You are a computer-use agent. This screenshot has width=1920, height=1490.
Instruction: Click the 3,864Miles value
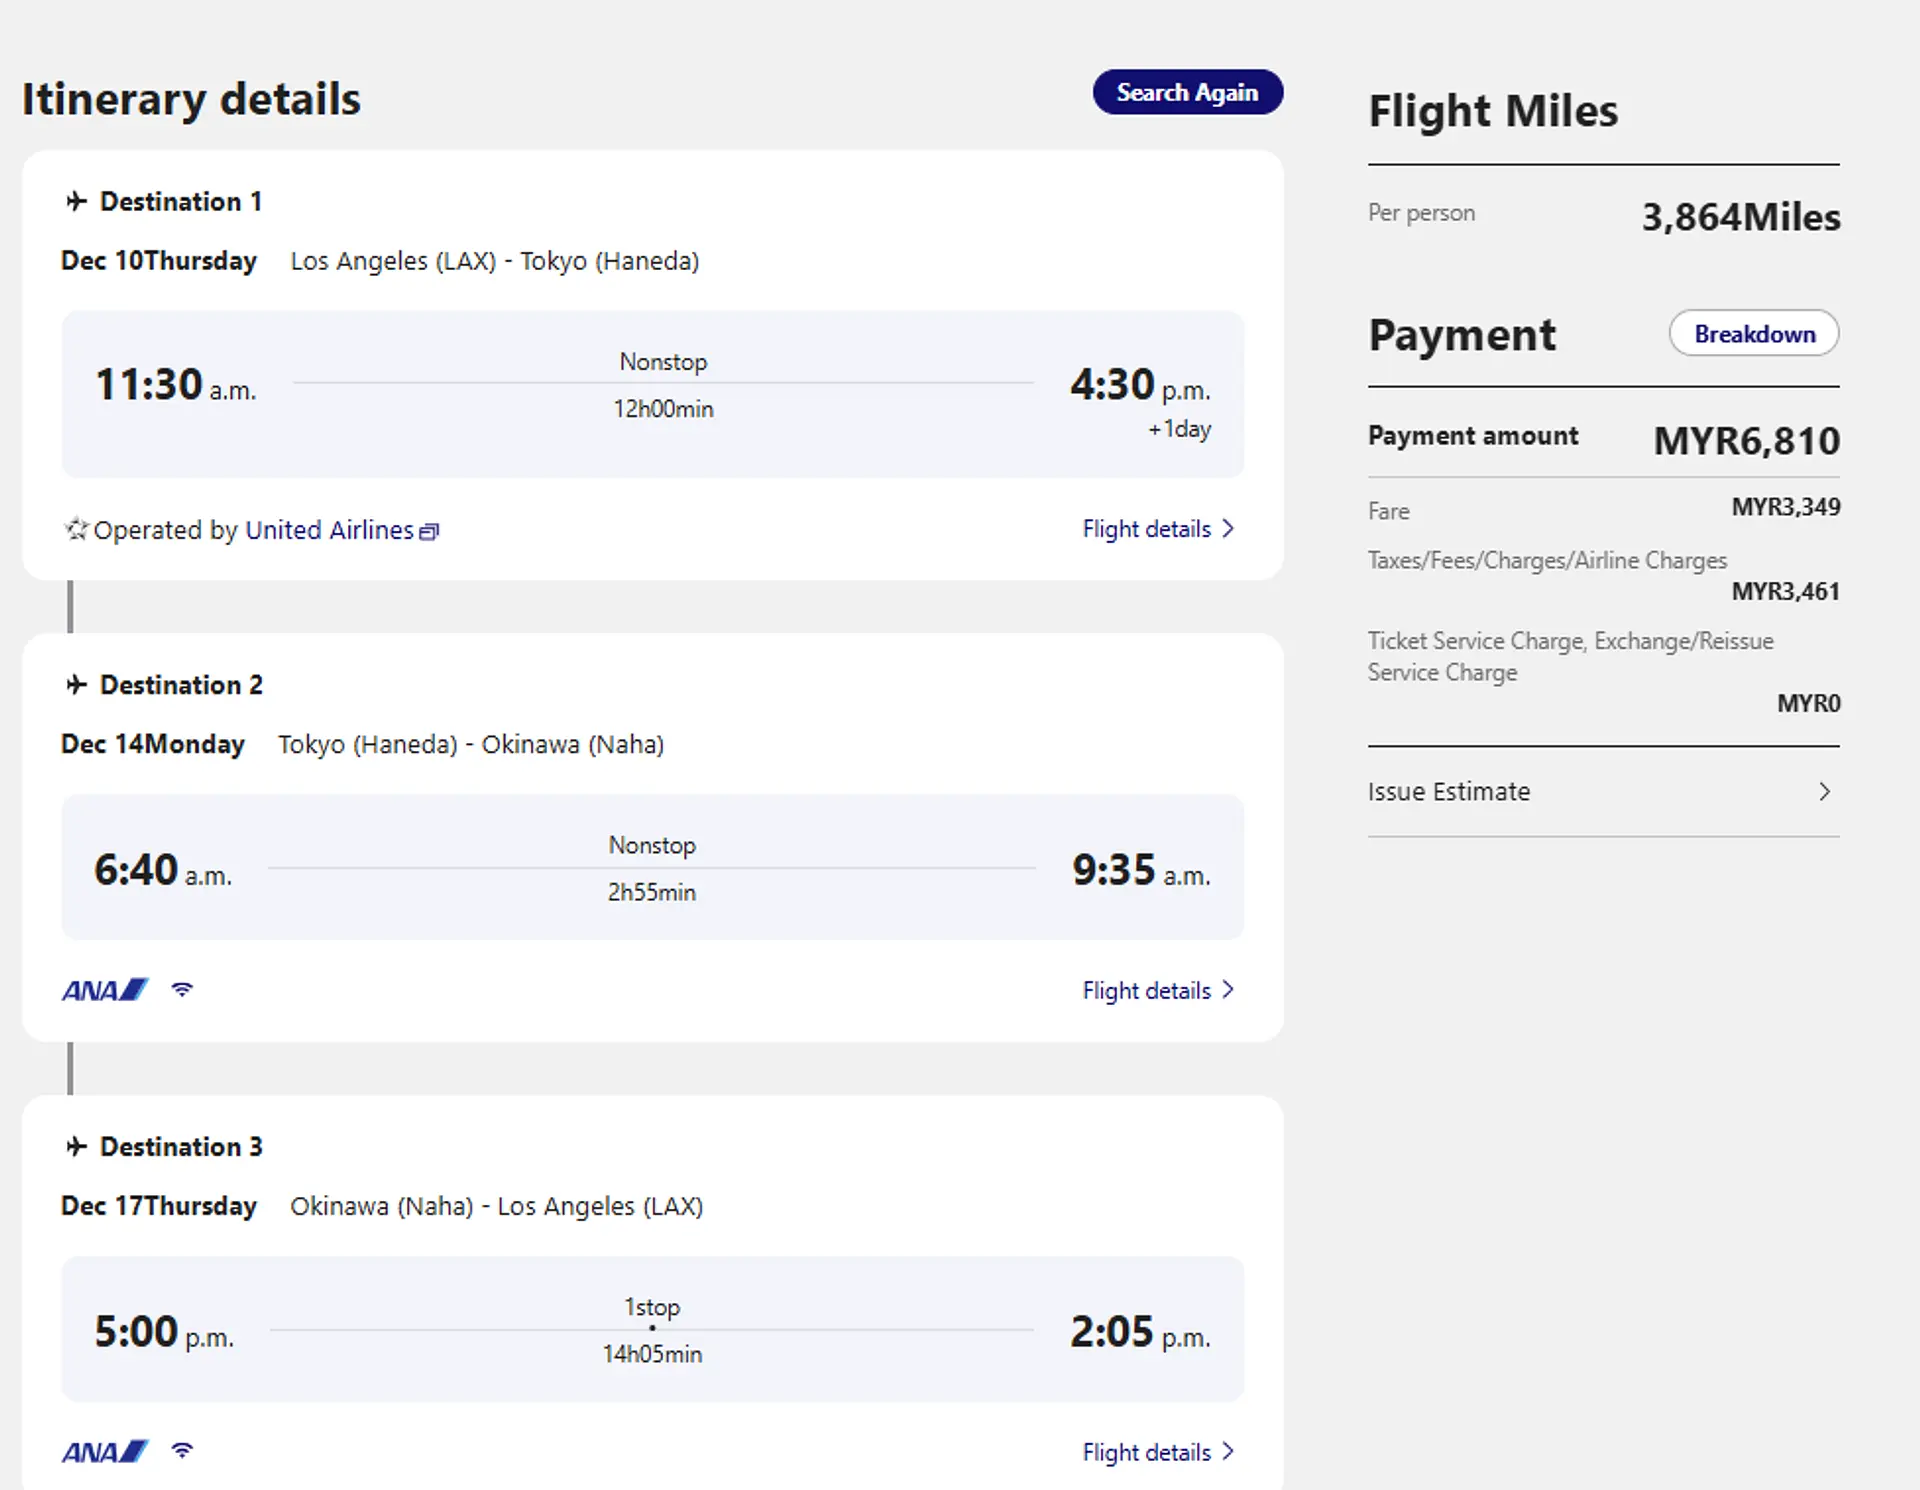tap(1741, 217)
